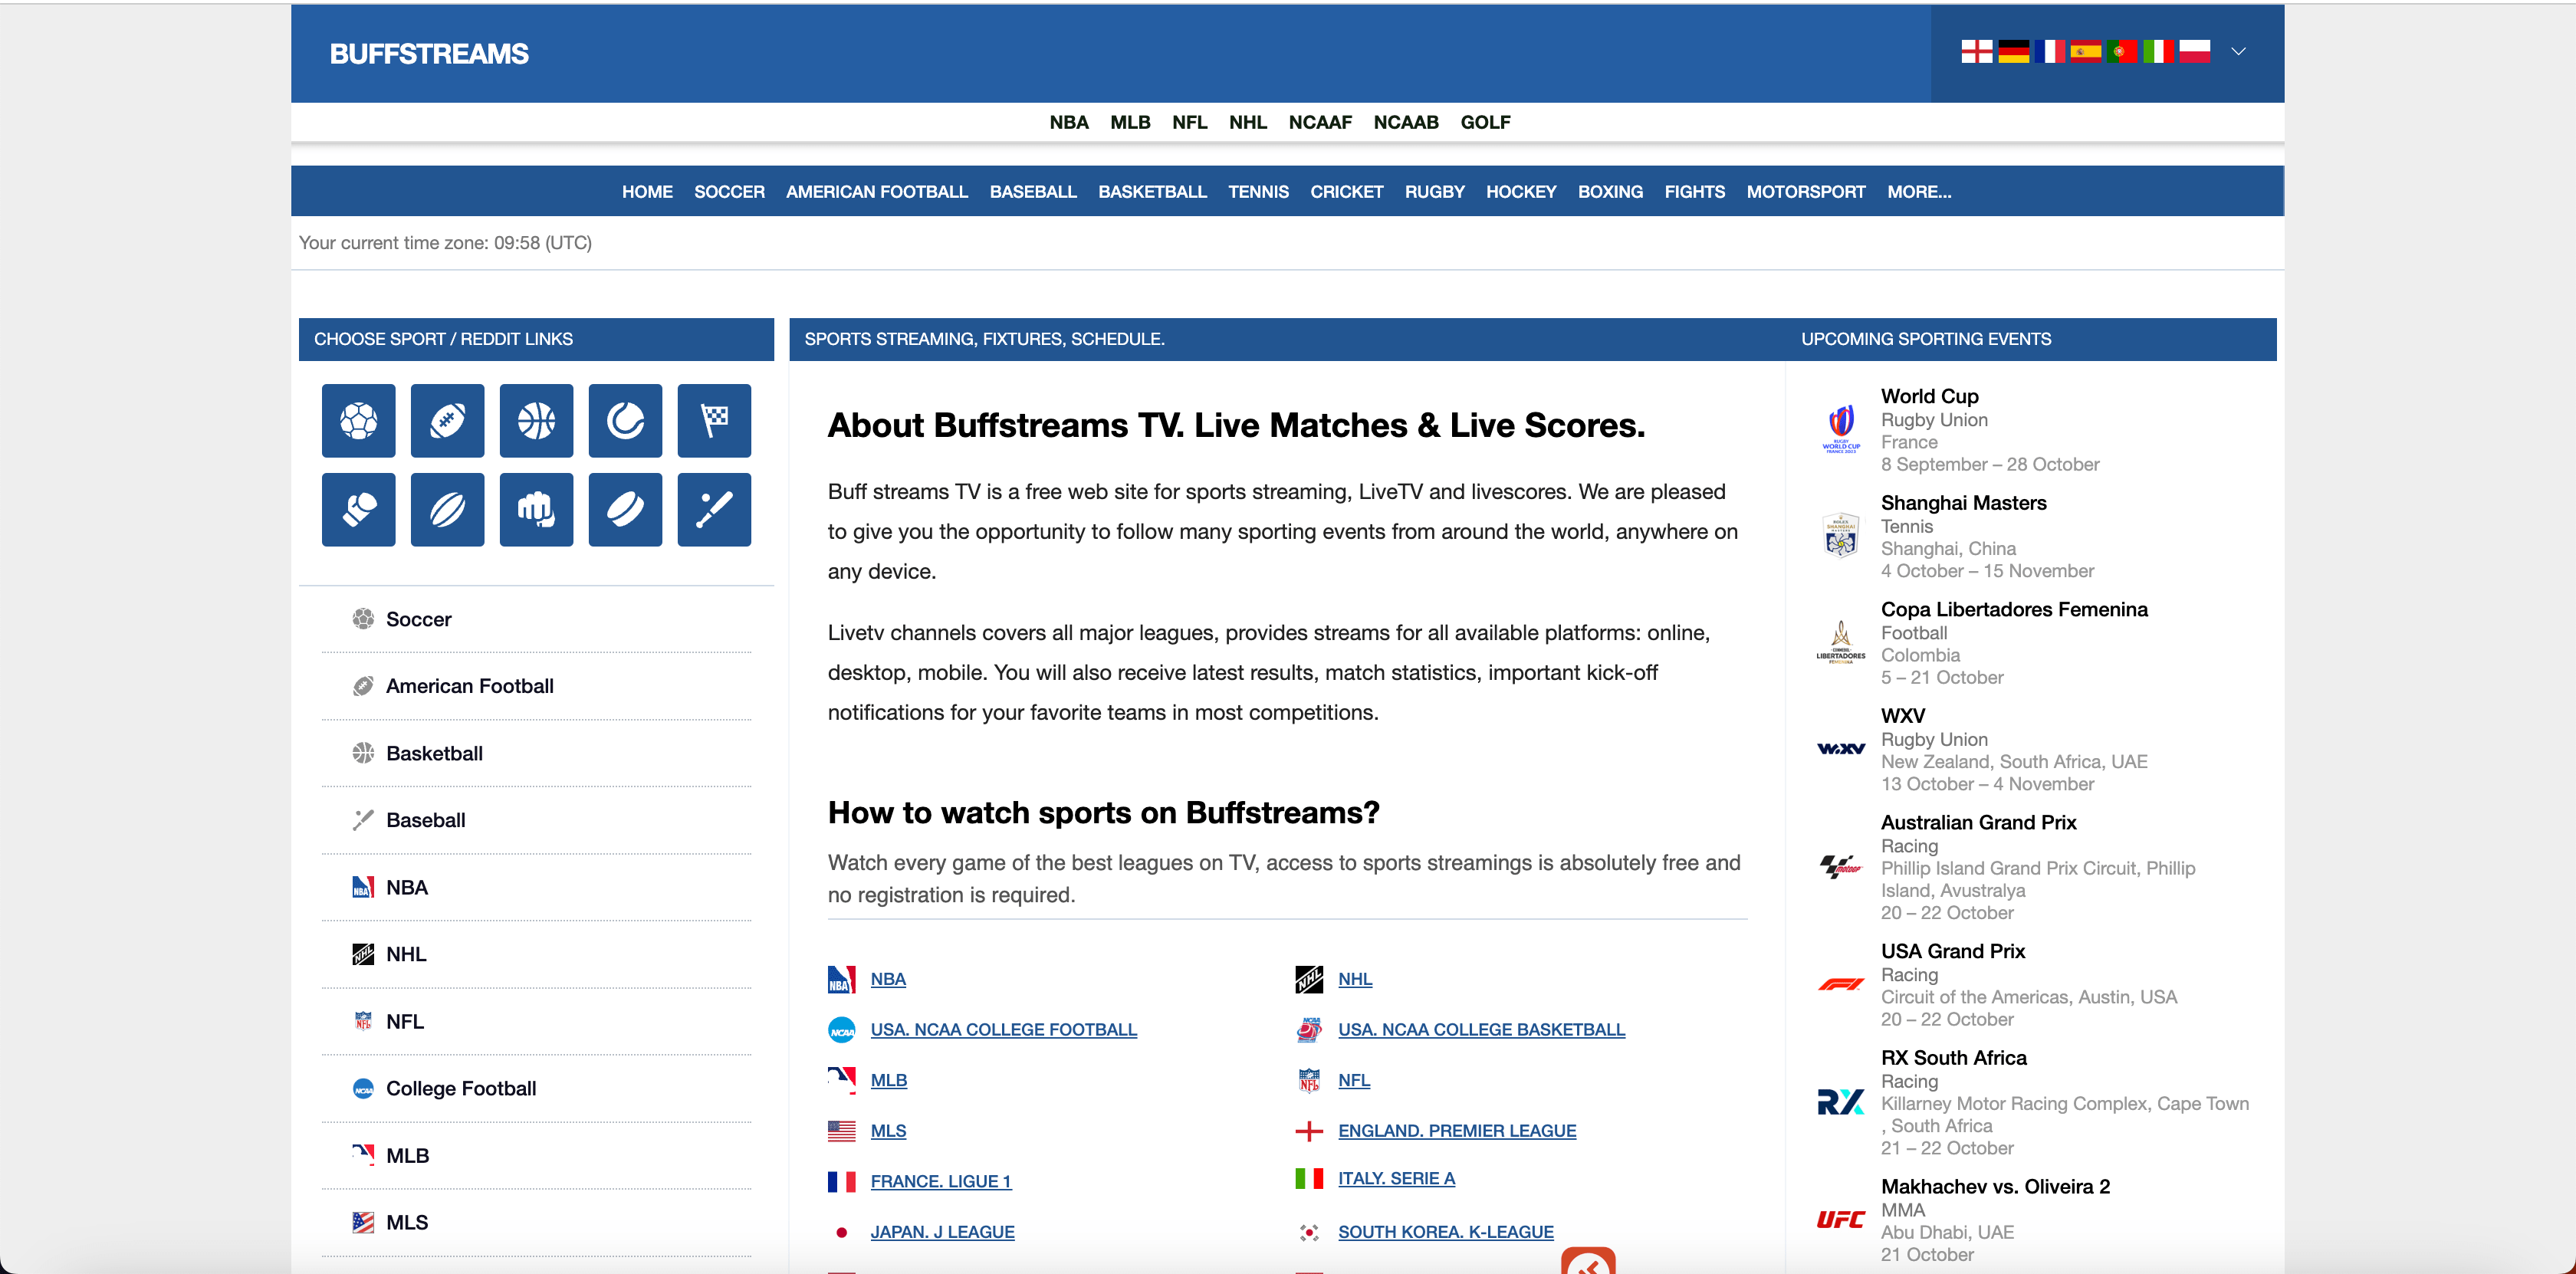Image resolution: width=2576 pixels, height=1274 pixels.
Task: Click the soccer ball sport tile
Action: pos(358,420)
